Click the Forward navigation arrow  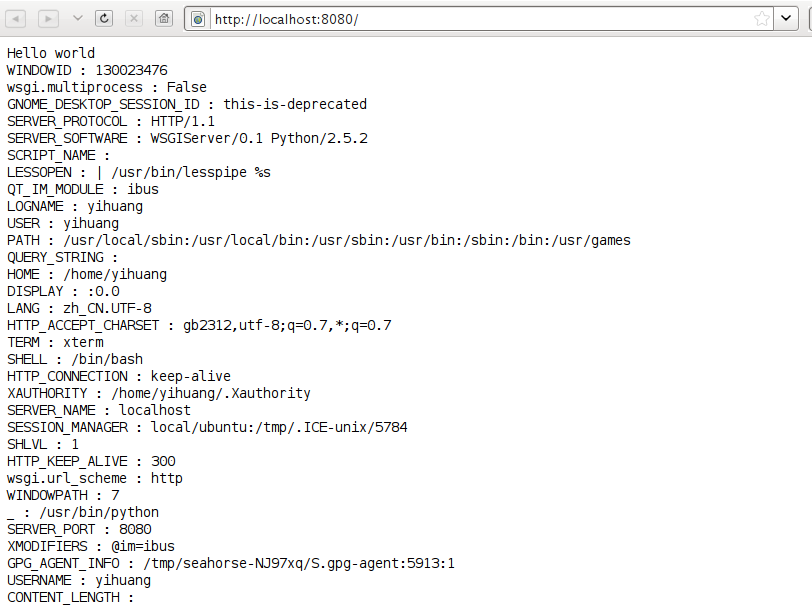[48, 18]
